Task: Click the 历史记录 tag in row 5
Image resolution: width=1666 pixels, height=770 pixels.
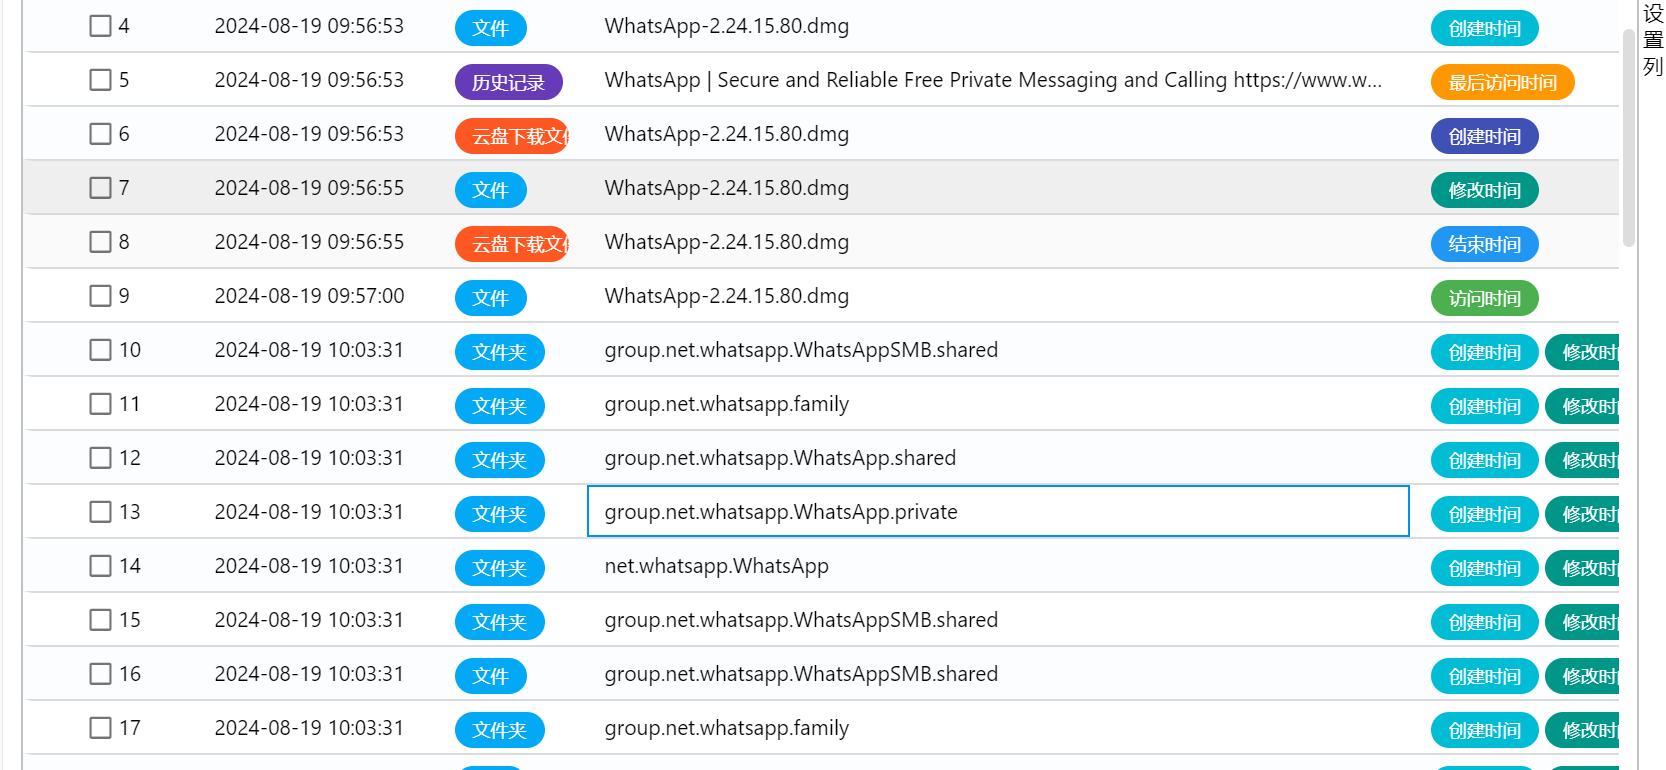Action: 509,82
